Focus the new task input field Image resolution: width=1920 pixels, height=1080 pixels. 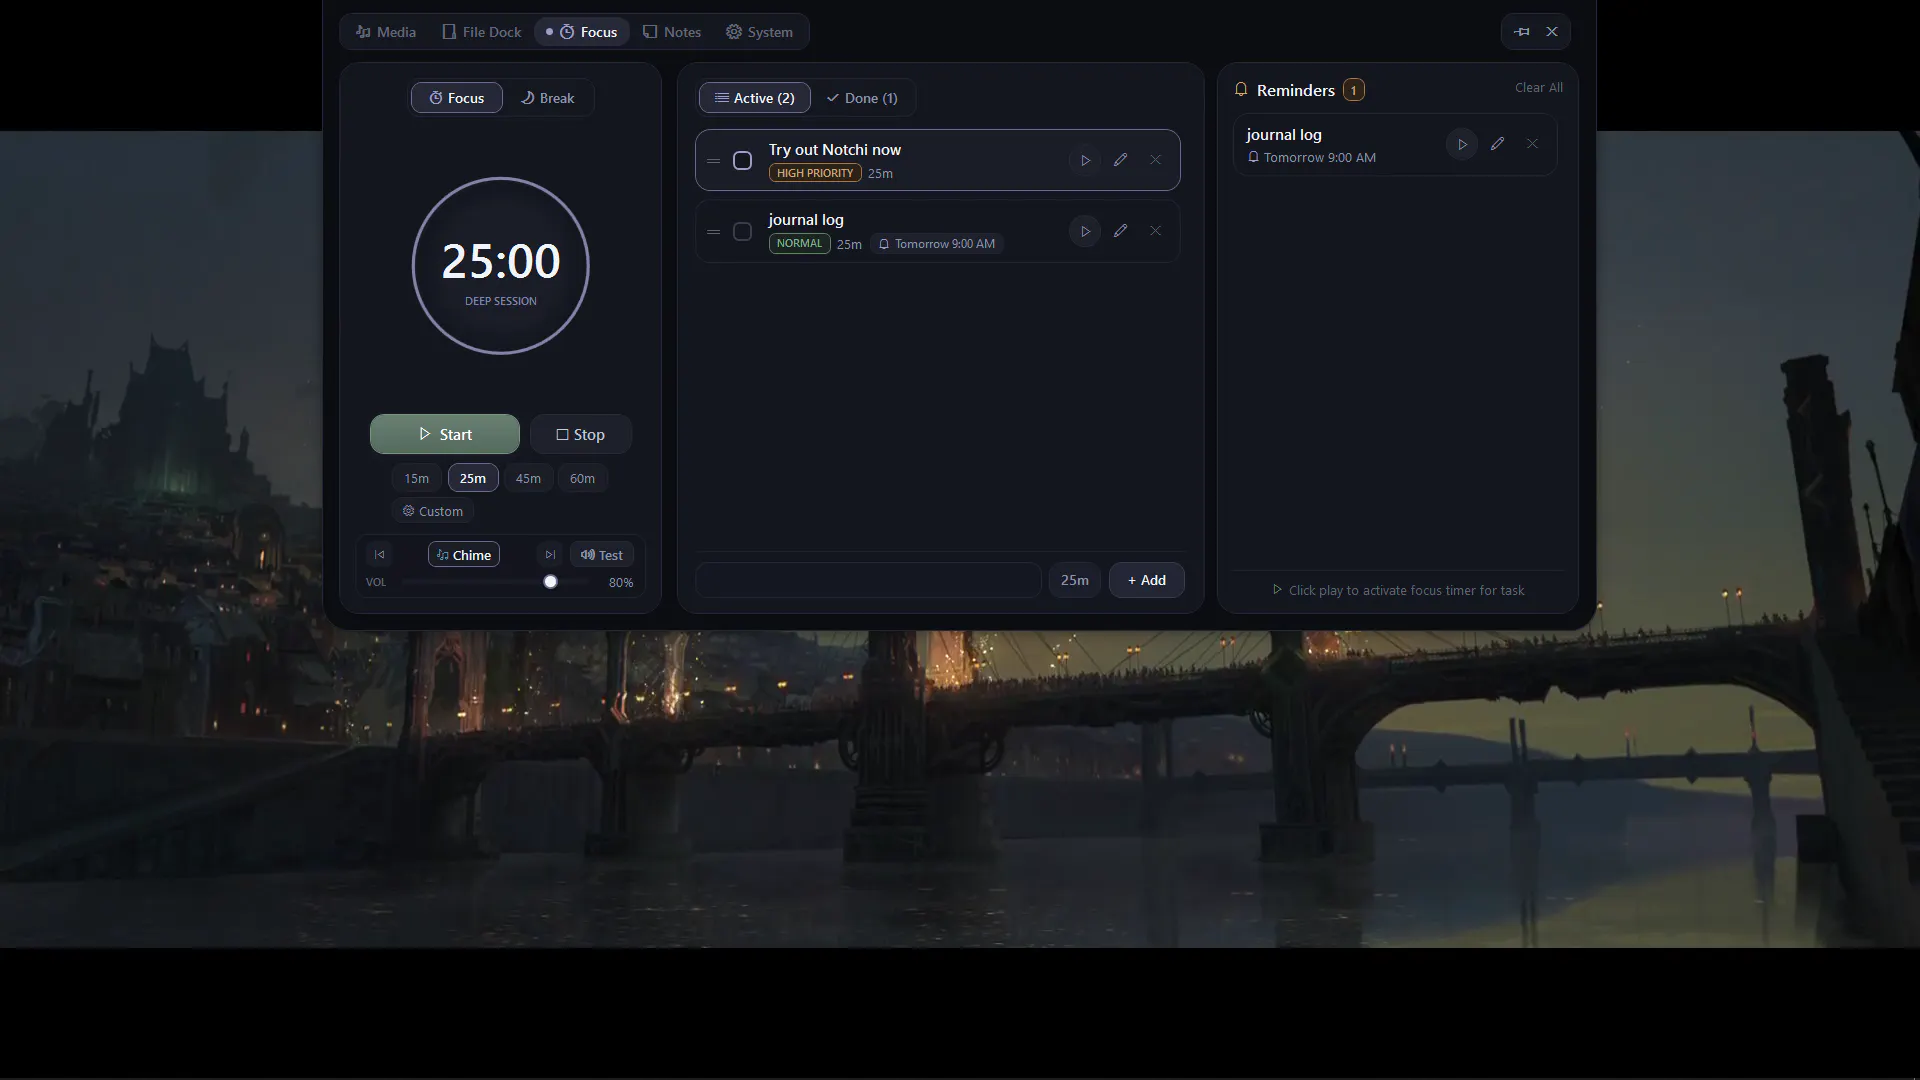point(868,580)
